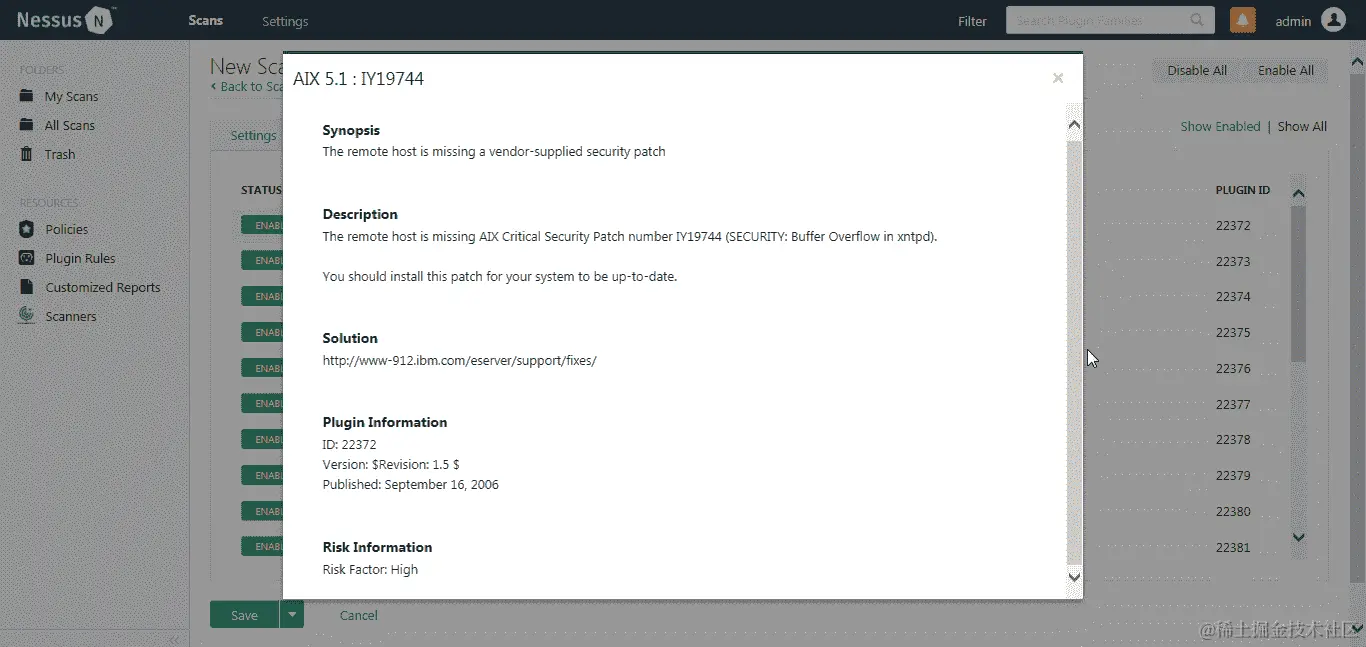Toggle Enabled status for plugin 22379
The image size is (1366, 647).
click(263, 476)
